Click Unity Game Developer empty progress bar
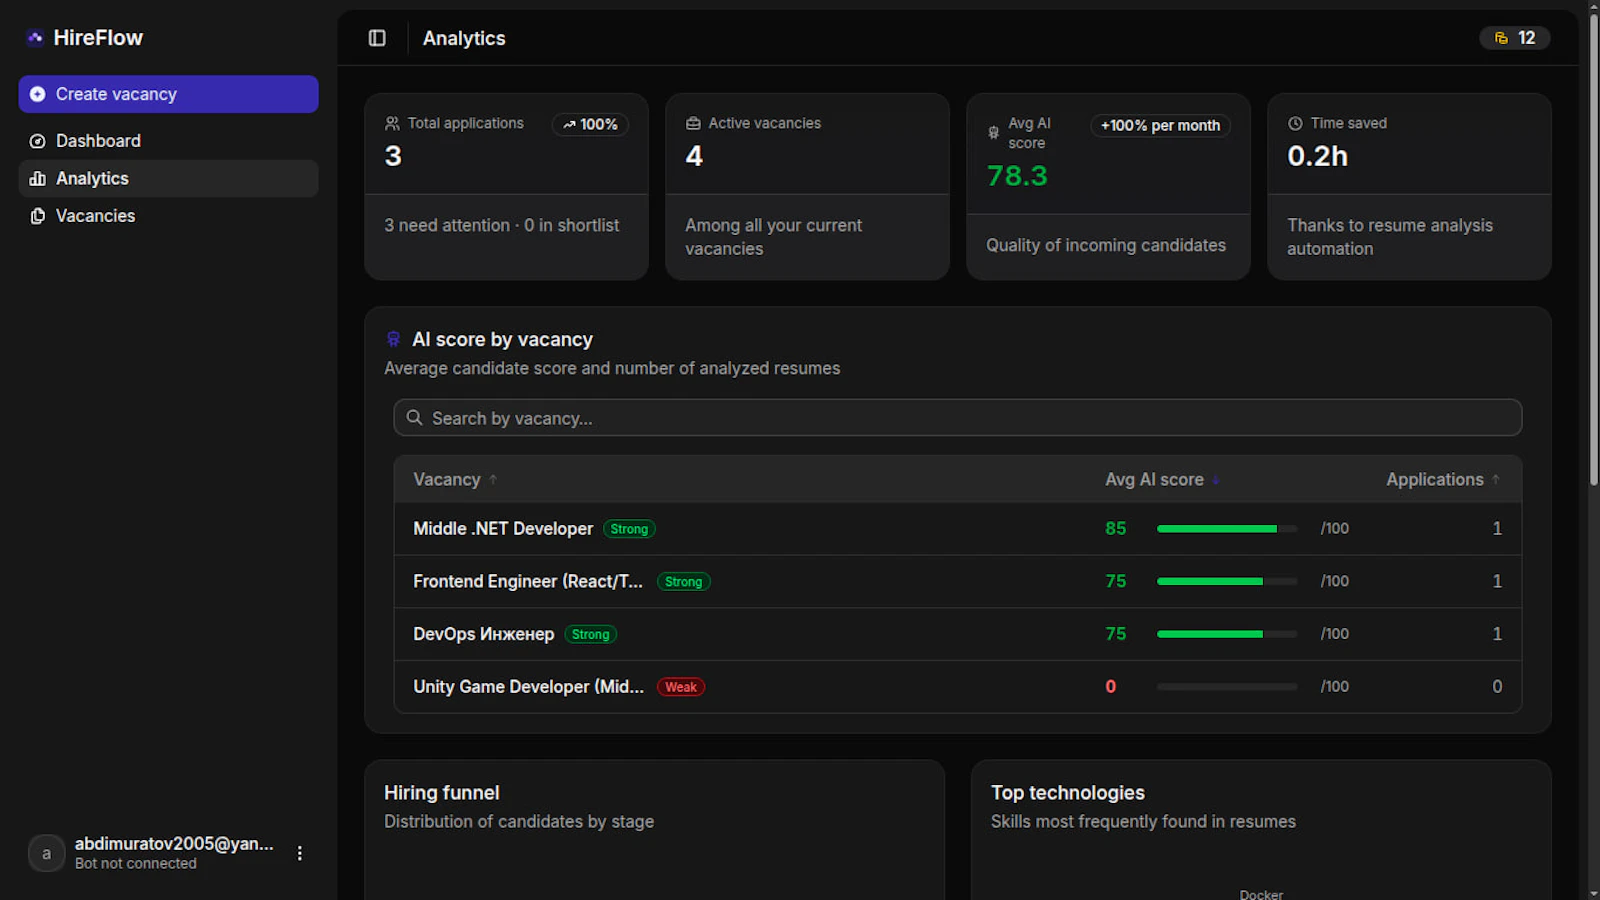 click(1227, 687)
